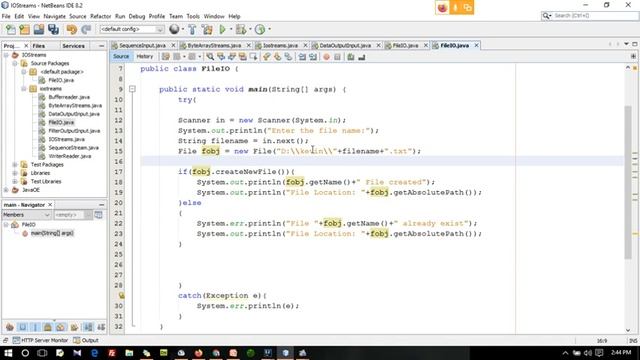The height and width of the screenshot is (360, 640).
Task: Click the Comment editor toolbar icon
Action: coord(351,57)
